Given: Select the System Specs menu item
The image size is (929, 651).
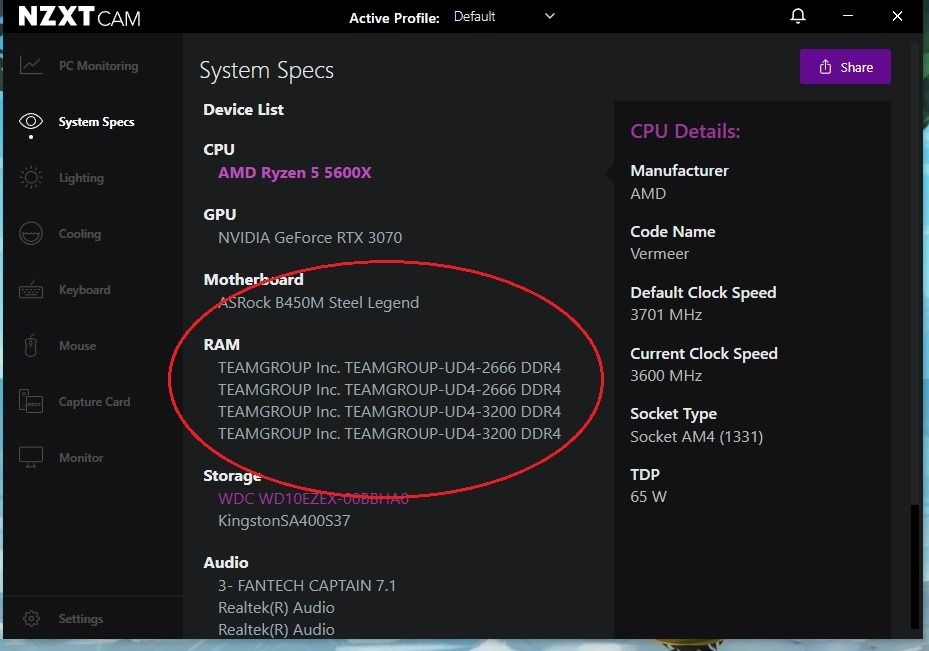Looking at the screenshot, I should click(96, 121).
